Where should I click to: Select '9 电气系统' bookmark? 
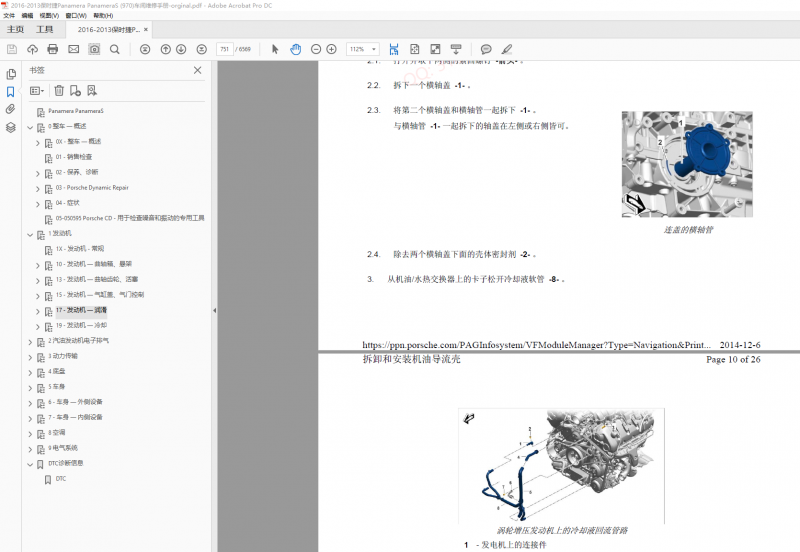point(63,448)
